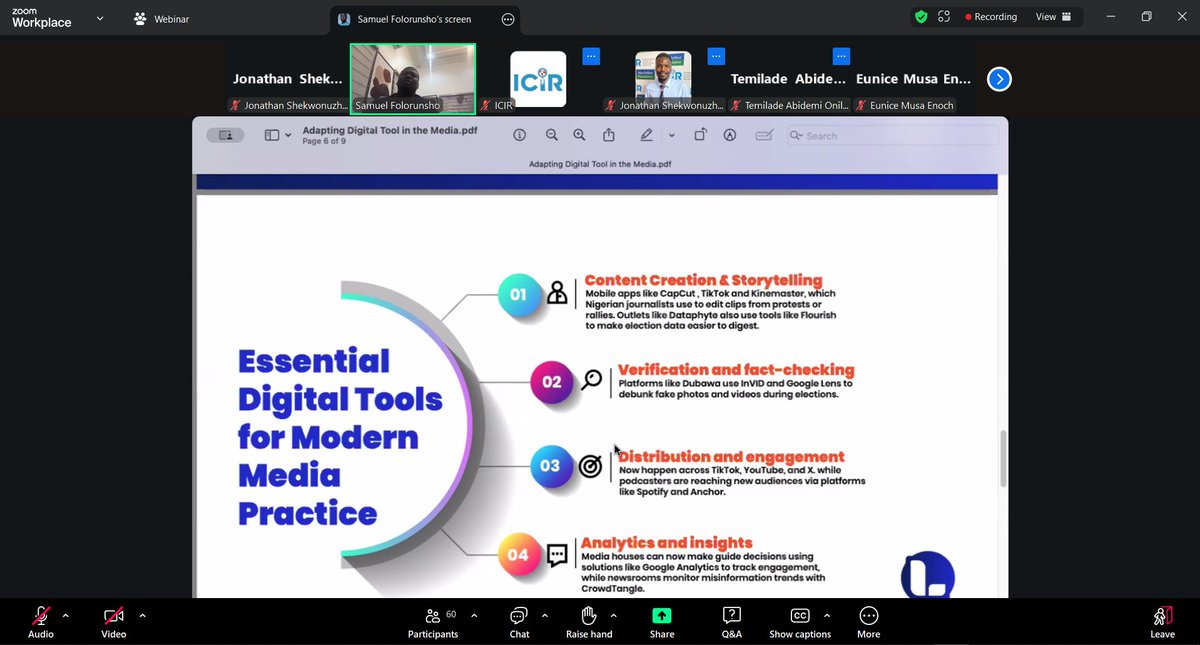Open ICIR tile more options button
Screen dimensions: 1200x645
[591, 56]
